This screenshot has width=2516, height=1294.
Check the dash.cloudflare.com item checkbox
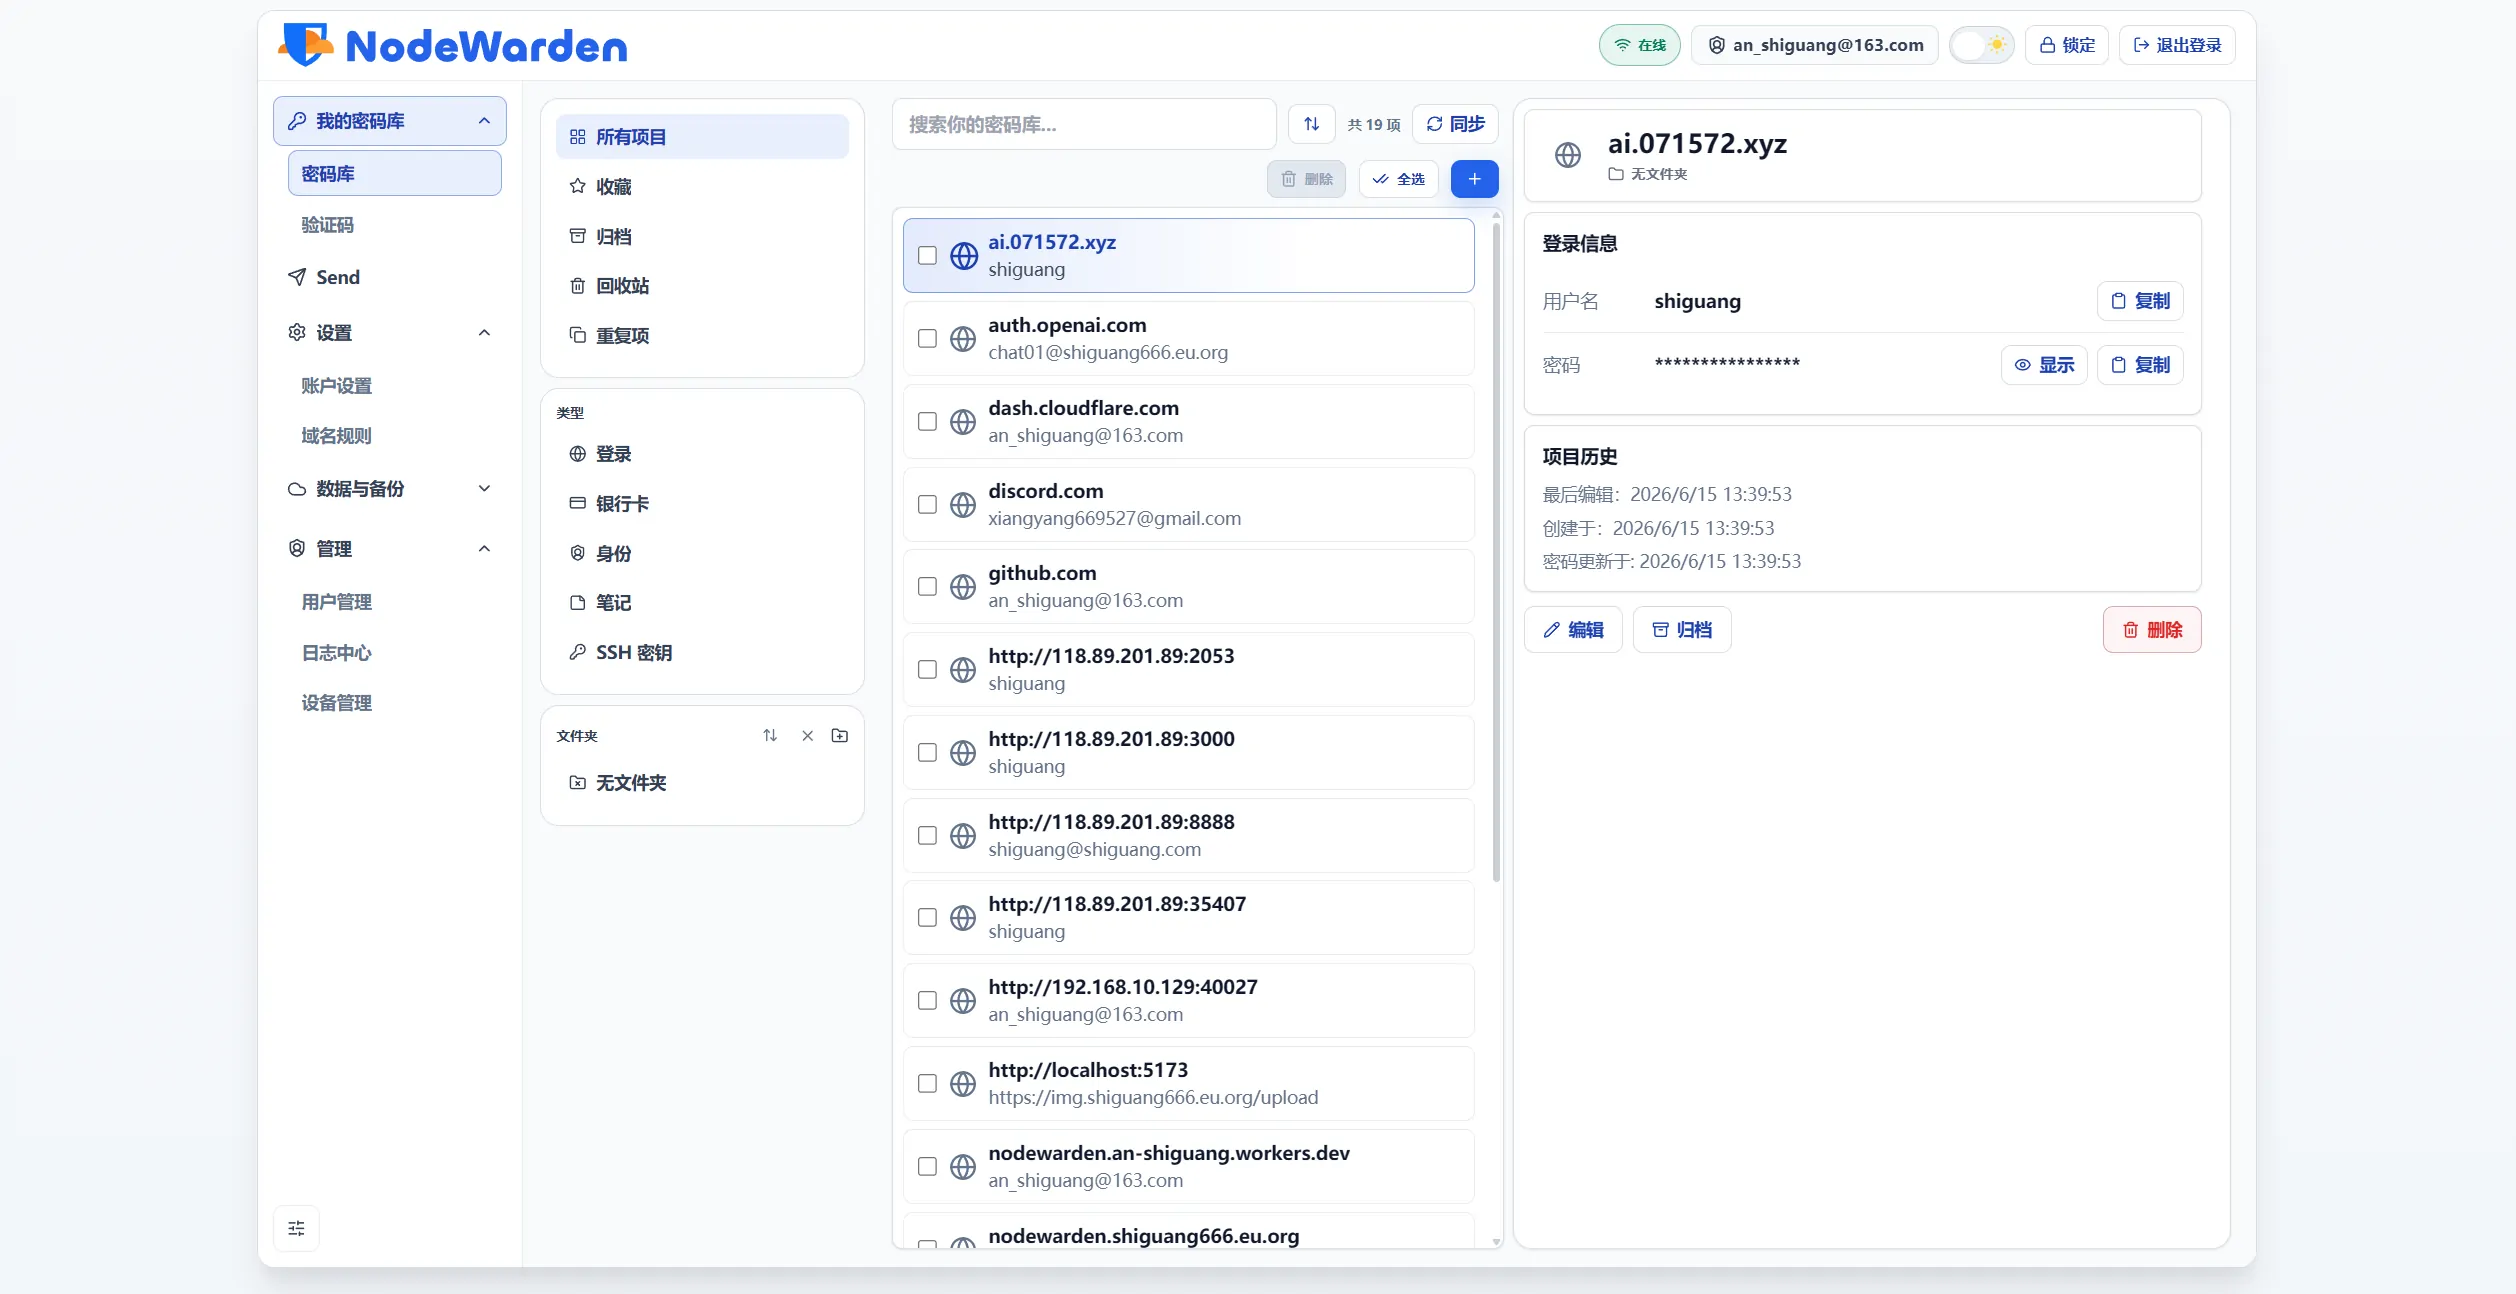coord(927,422)
